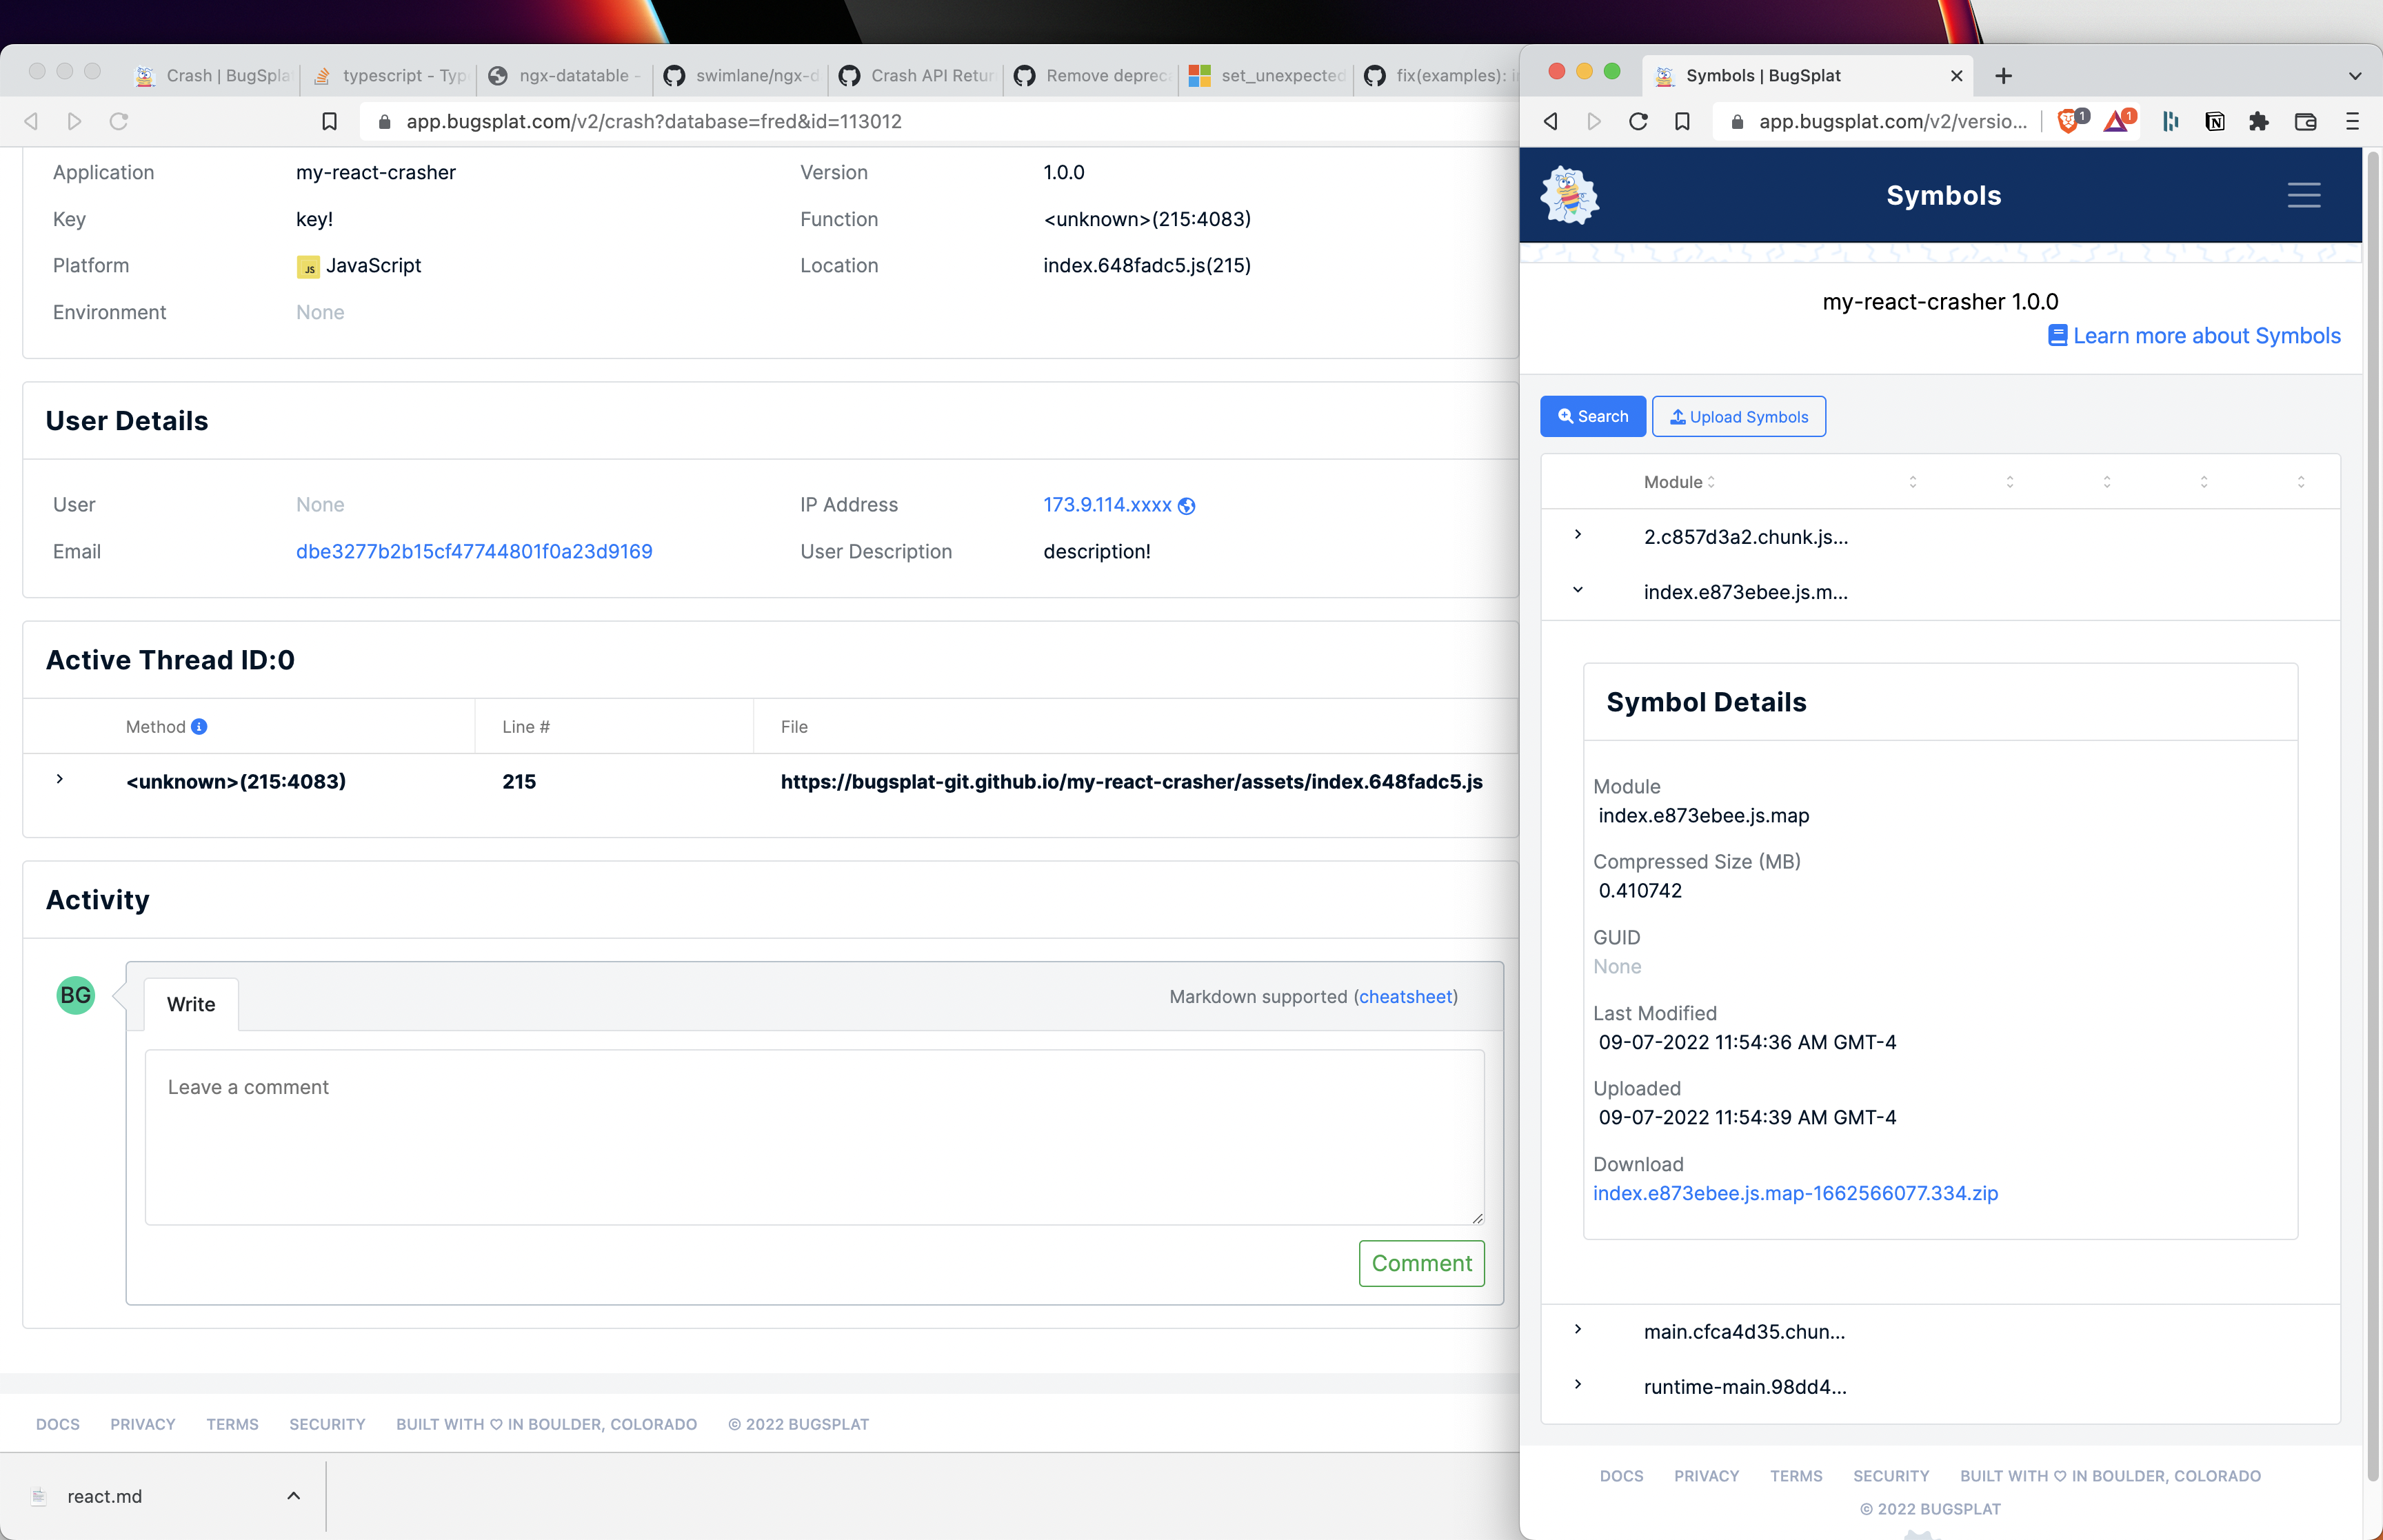Open the hamburger menu in Symbols header
2383x1540 pixels.
coord(2304,195)
